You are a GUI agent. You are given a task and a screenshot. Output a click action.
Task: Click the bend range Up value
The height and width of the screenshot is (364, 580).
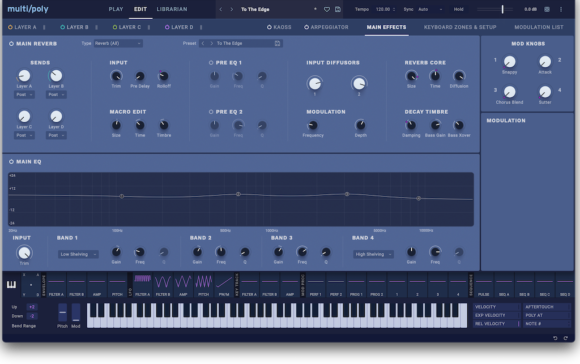31,307
